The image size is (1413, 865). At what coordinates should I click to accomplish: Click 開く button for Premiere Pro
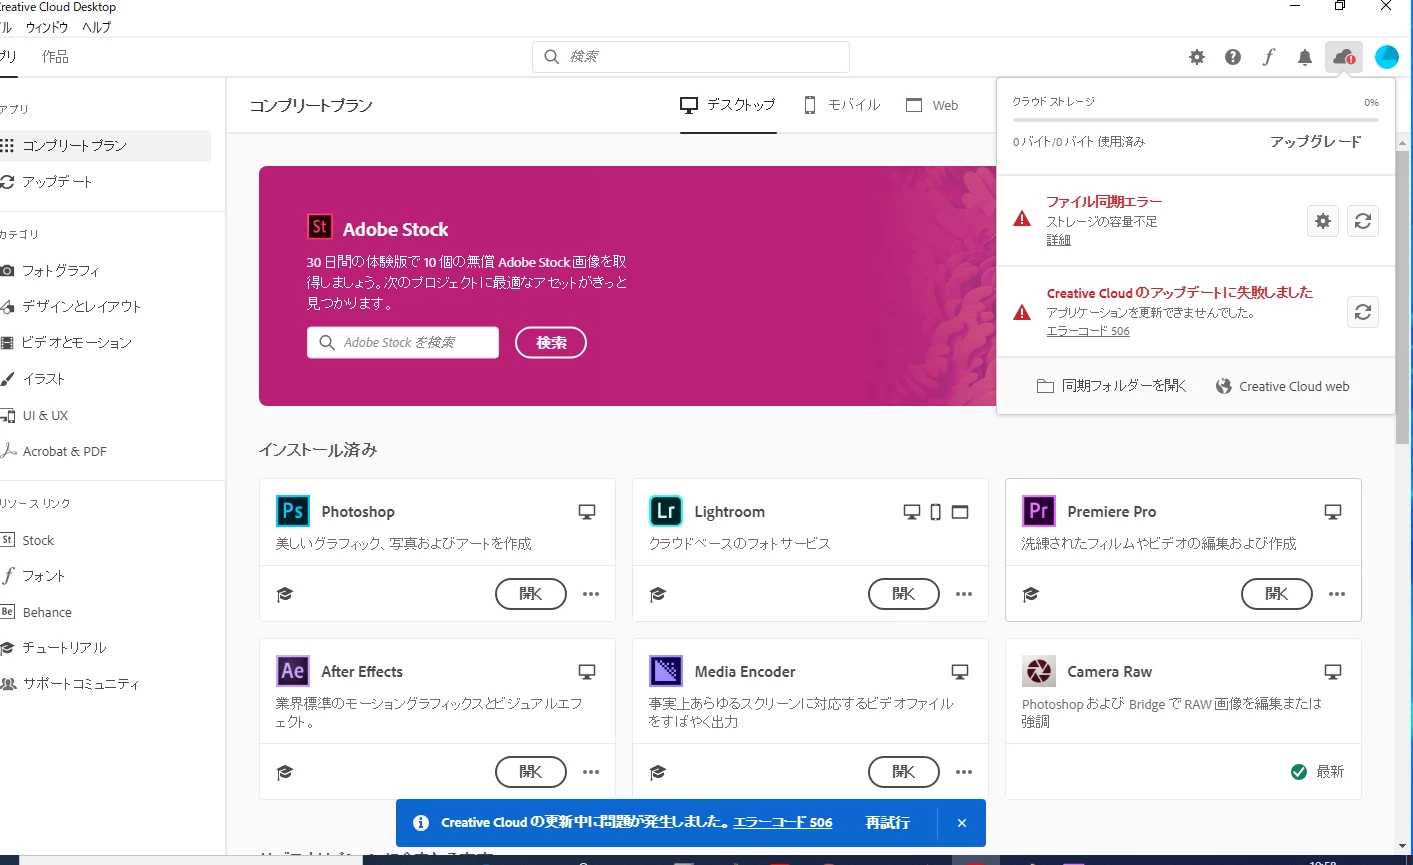click(x=1277, y=594)
